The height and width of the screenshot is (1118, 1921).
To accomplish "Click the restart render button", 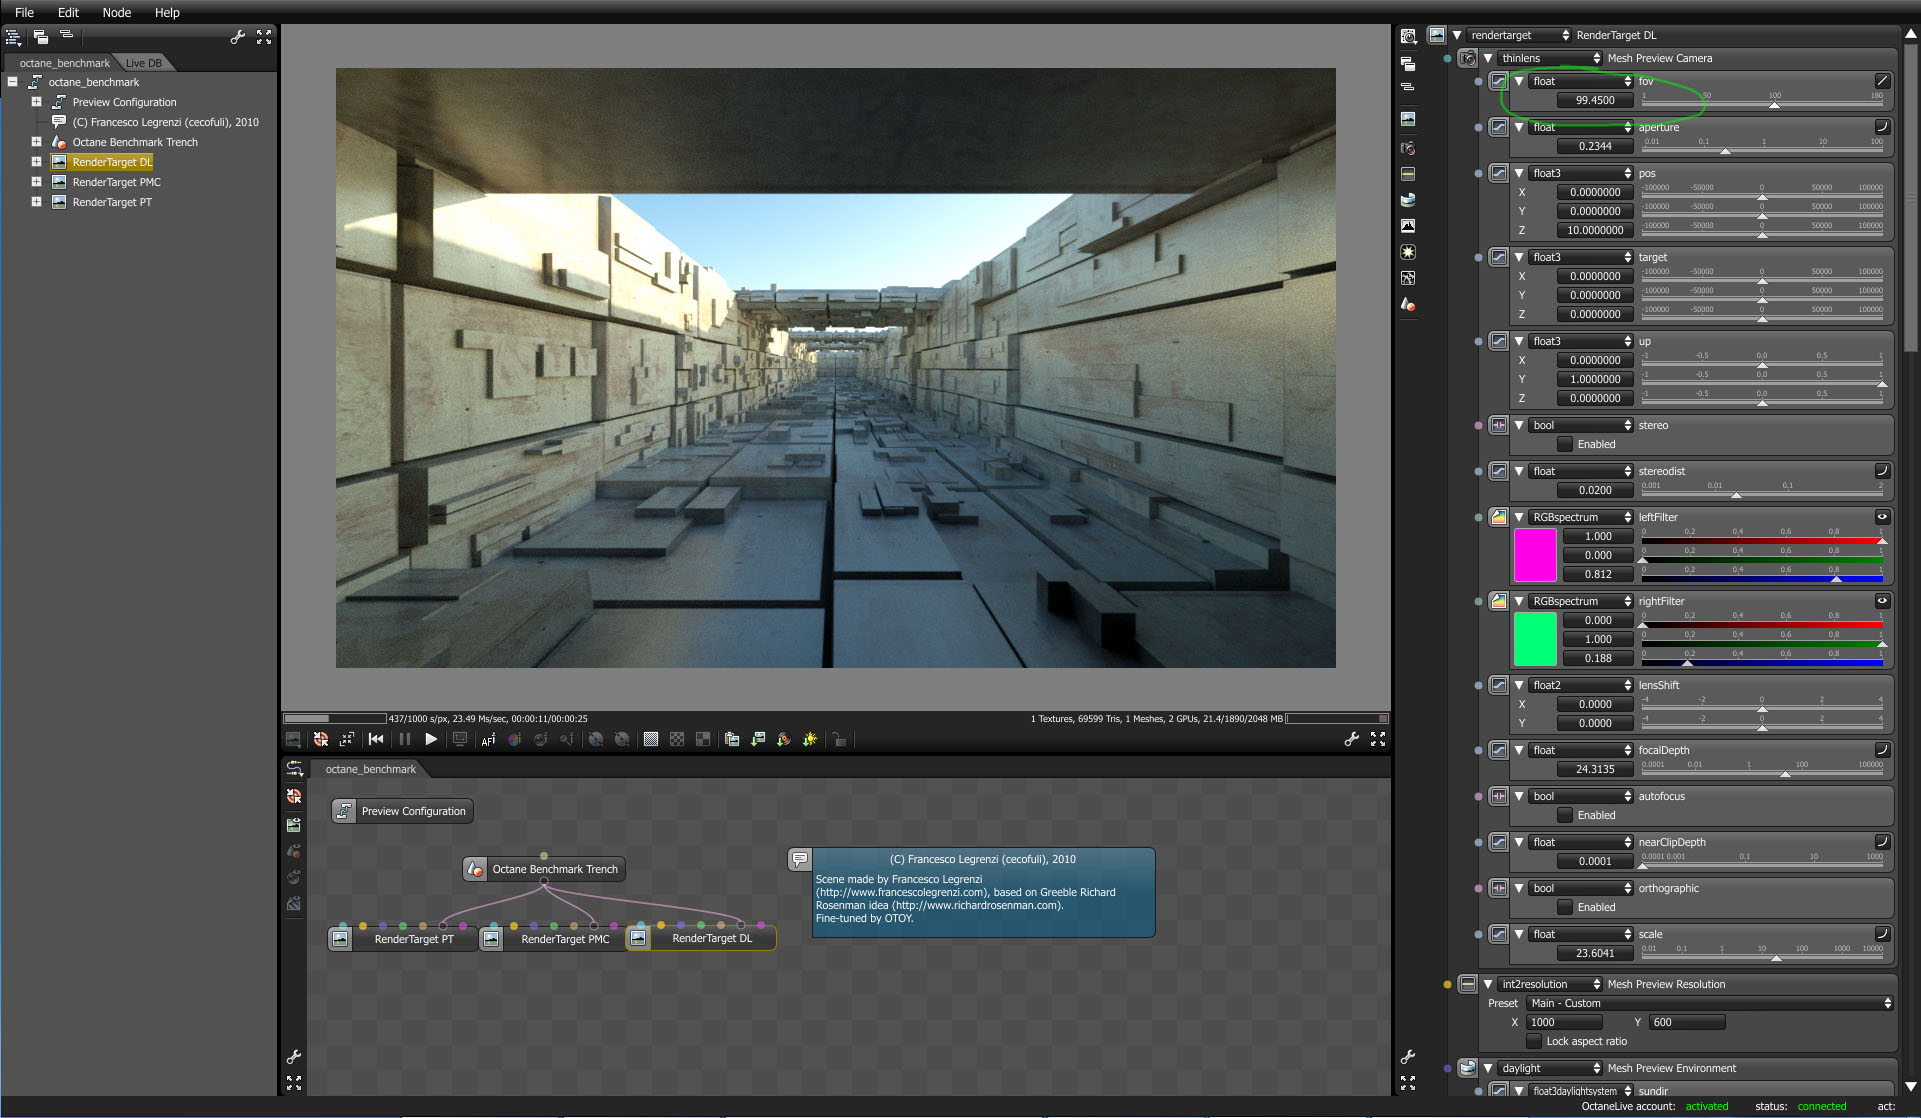I will (376, 739).
